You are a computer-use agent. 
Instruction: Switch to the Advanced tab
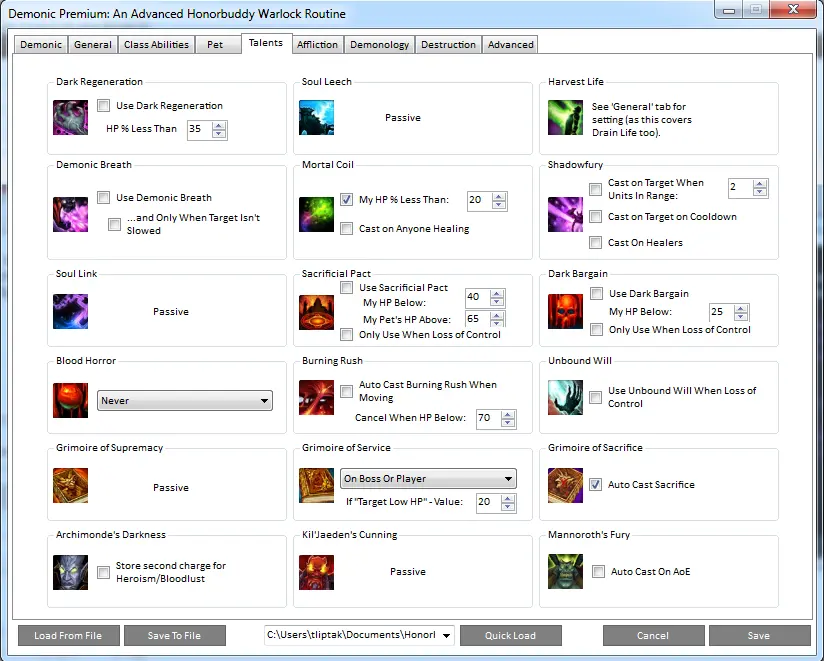click(510, 45)
